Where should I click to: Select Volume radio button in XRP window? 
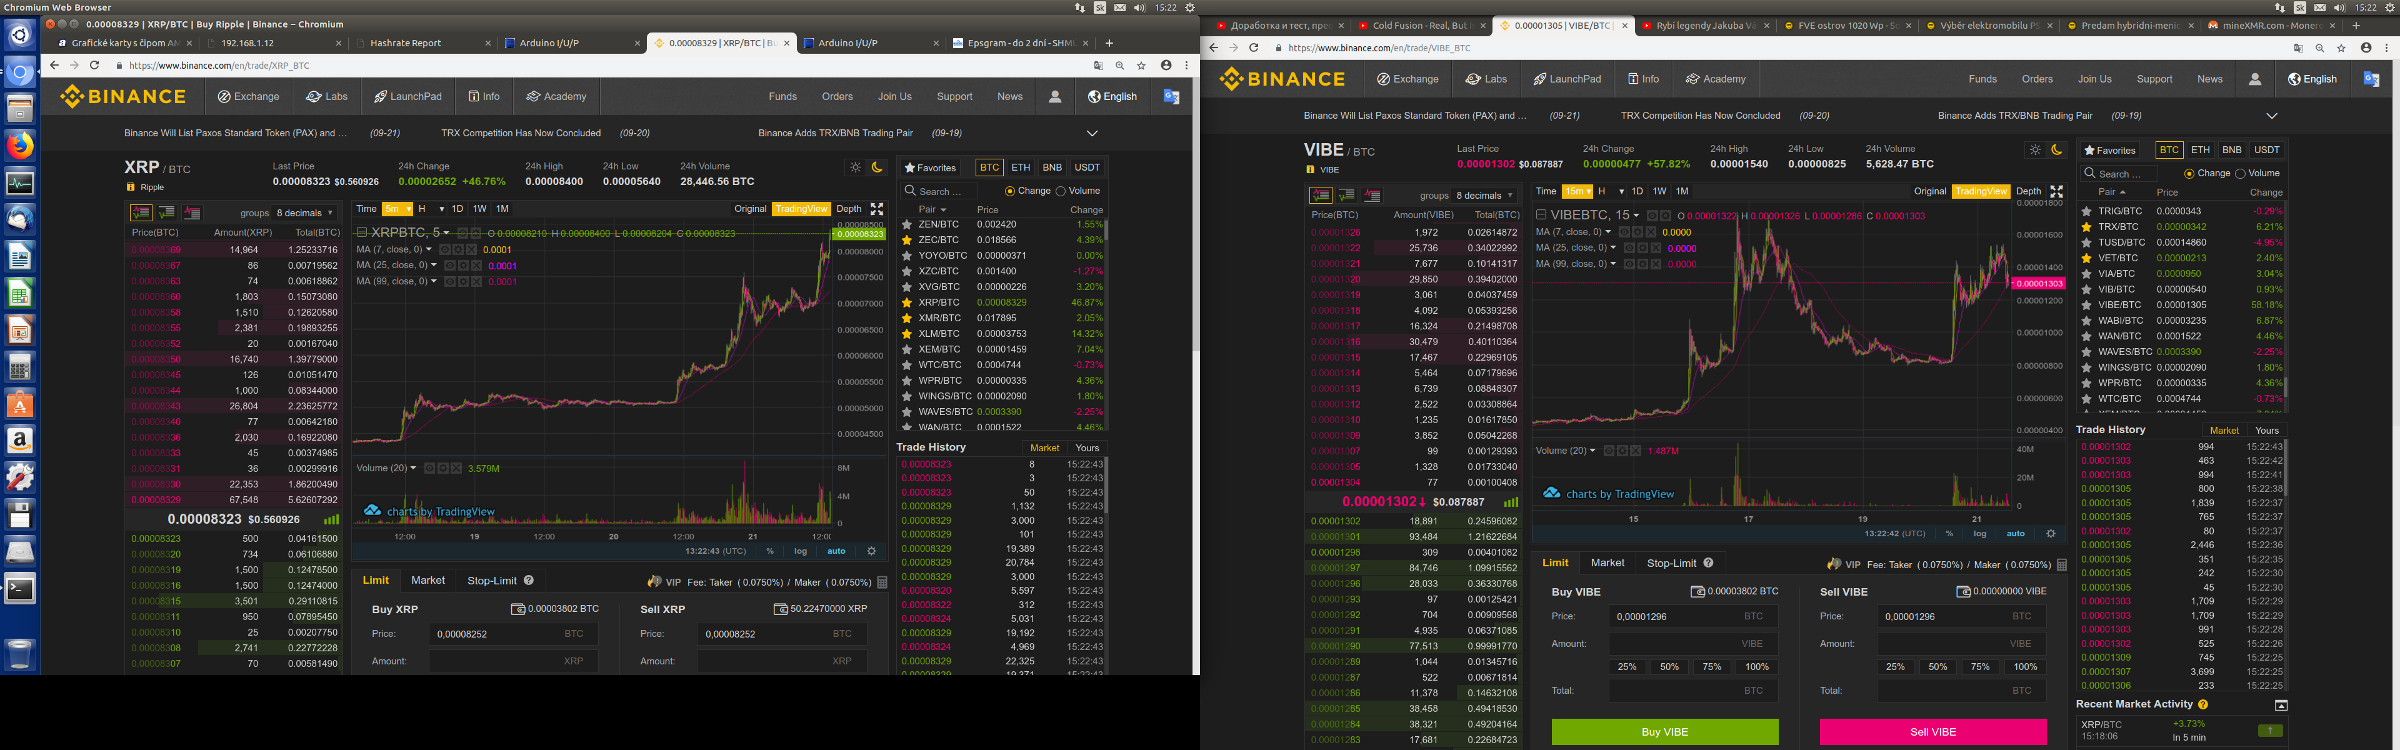coord(1061,191)
